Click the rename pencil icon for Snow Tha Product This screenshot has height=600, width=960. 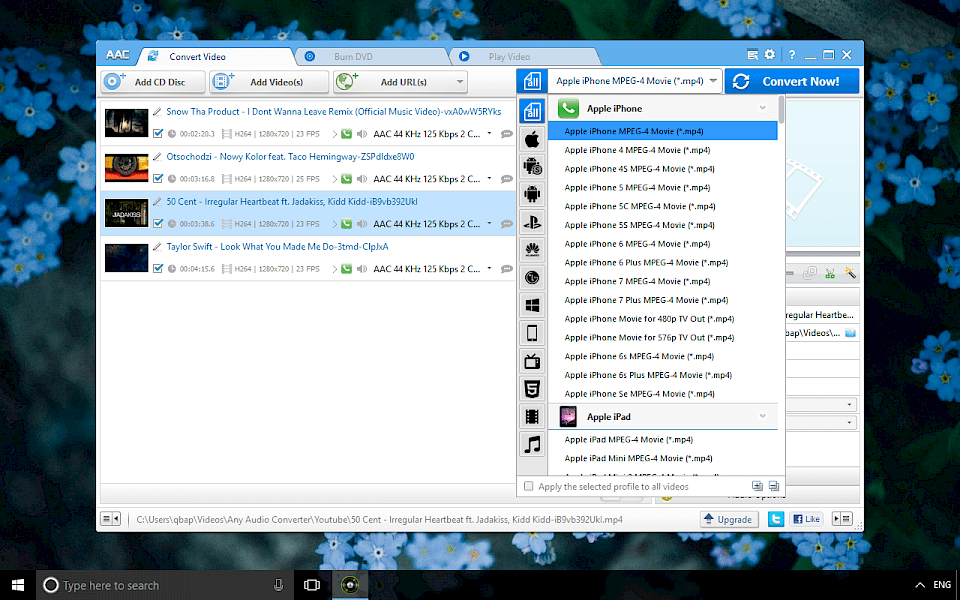(x=157, y=111)
